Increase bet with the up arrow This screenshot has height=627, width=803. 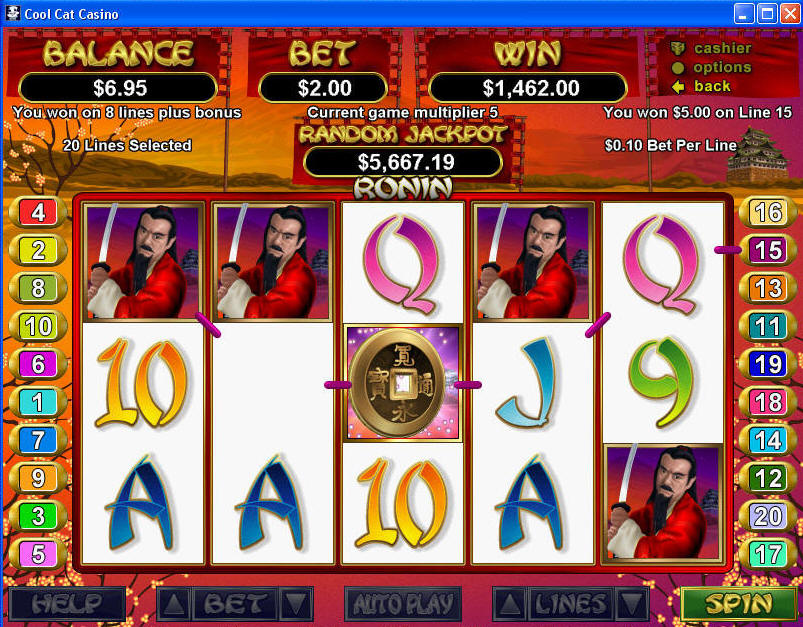(x=174, y=604)
